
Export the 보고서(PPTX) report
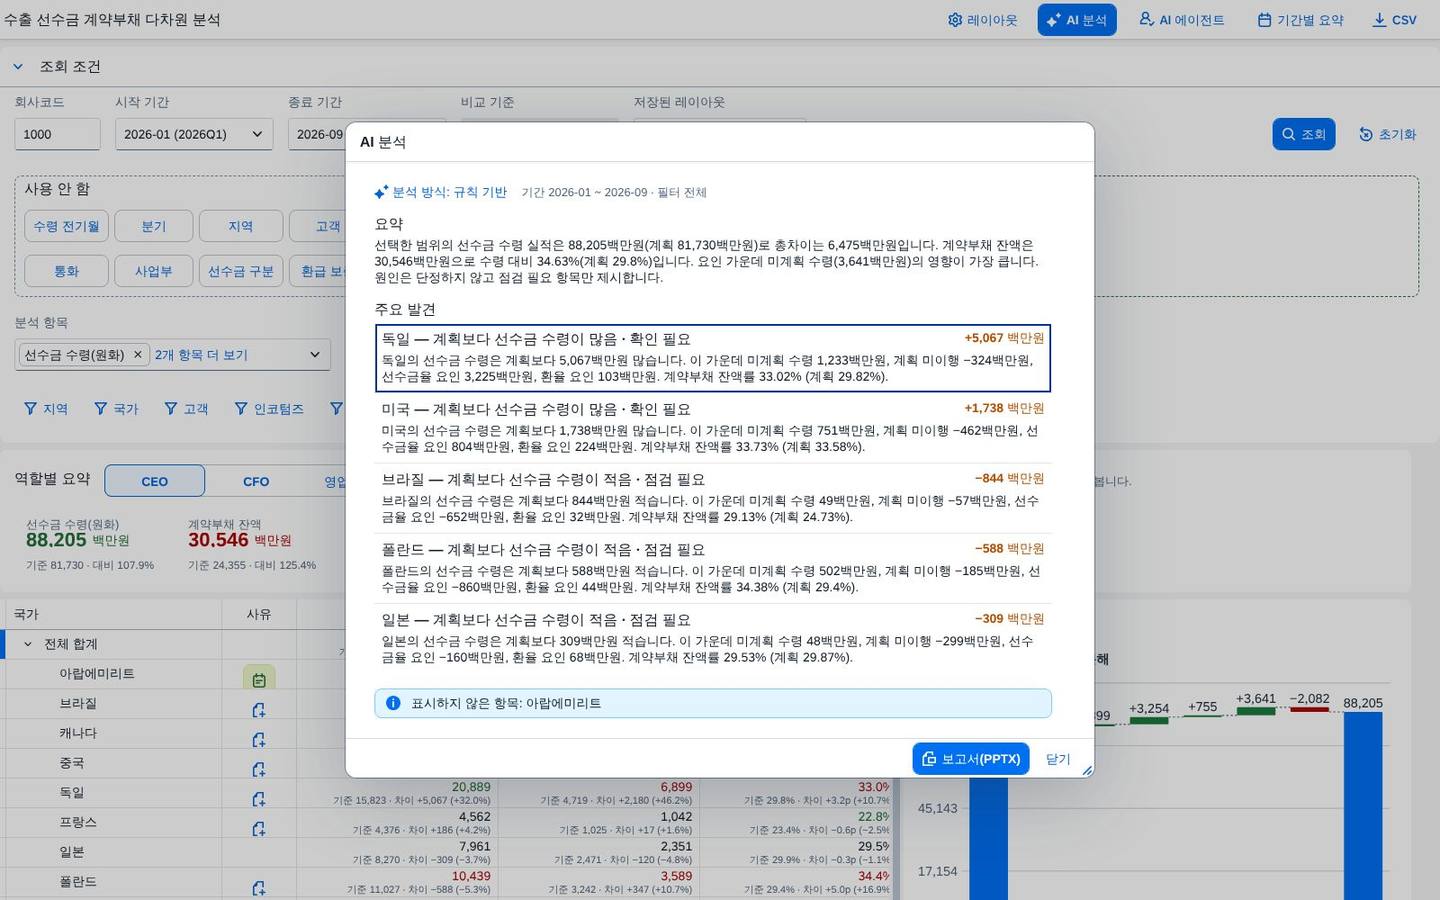click(971, 759)
